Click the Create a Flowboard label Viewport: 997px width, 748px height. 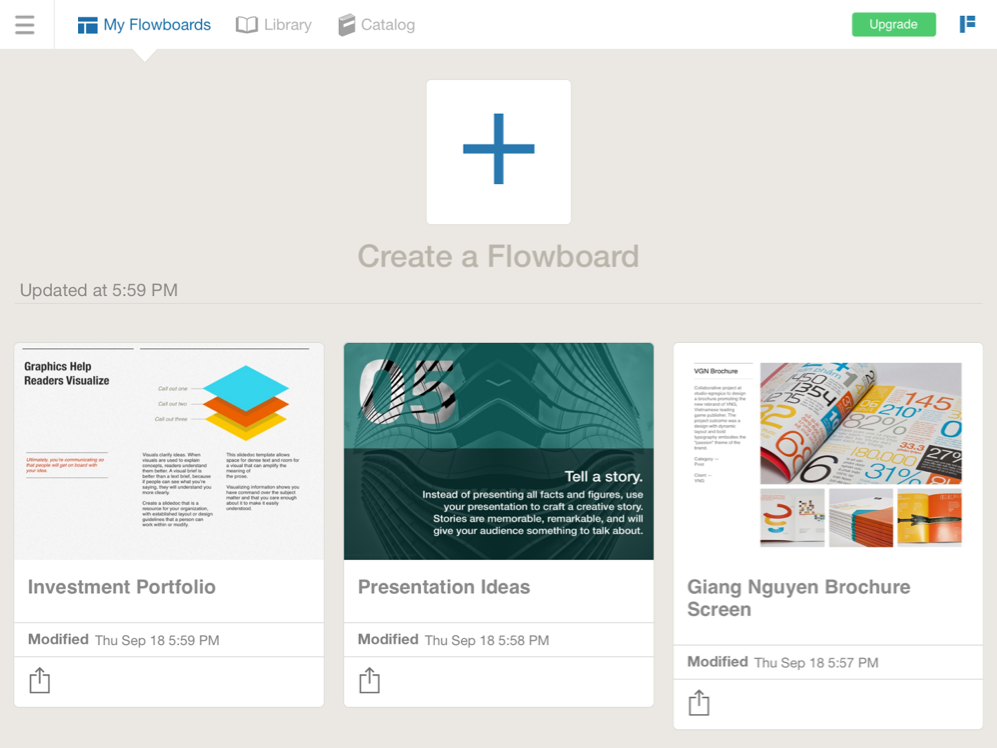pyautogui.click(x=498, y=257)
